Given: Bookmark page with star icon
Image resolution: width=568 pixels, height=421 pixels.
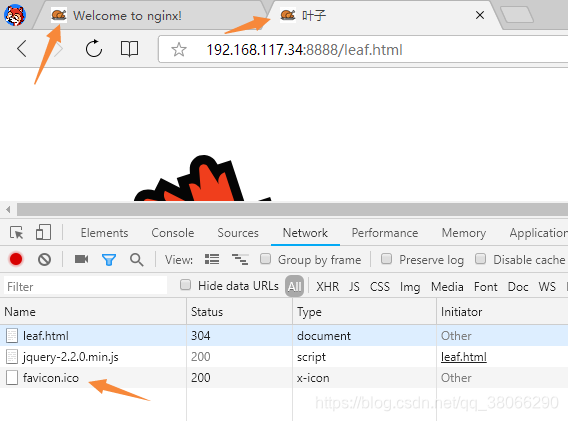Looking at the screenshot, I should click(x=179, y=50).
